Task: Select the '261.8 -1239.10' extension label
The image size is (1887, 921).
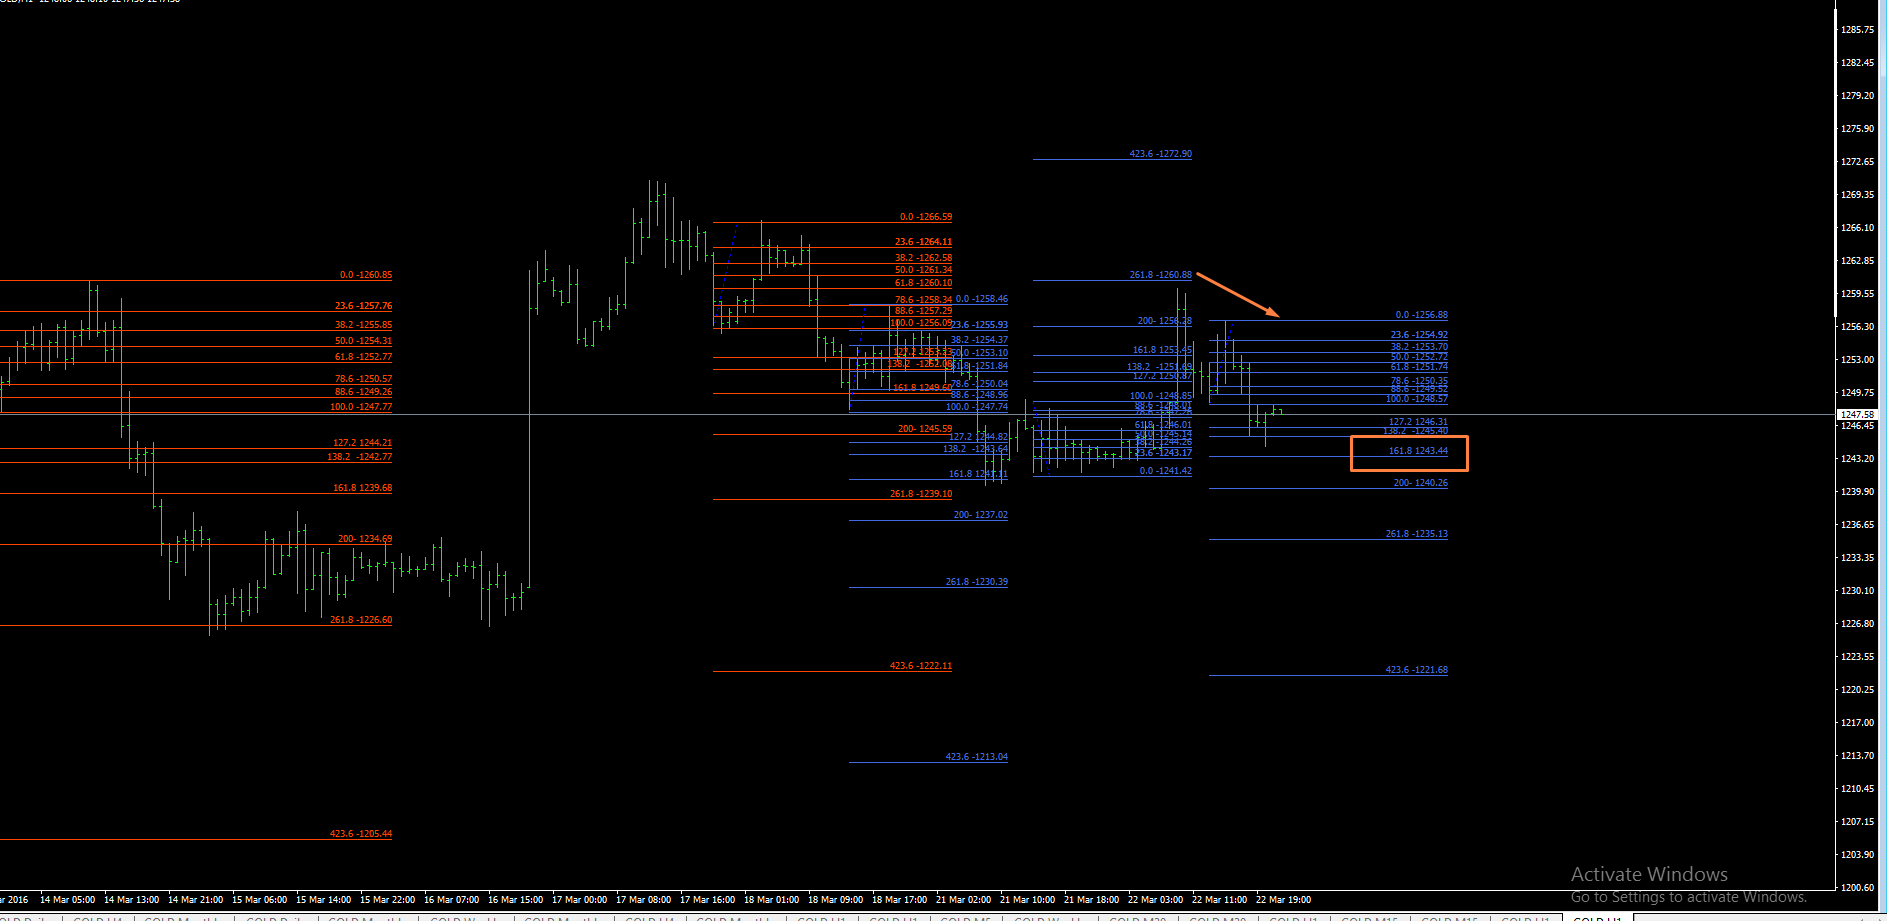Action: coord(921,494)
